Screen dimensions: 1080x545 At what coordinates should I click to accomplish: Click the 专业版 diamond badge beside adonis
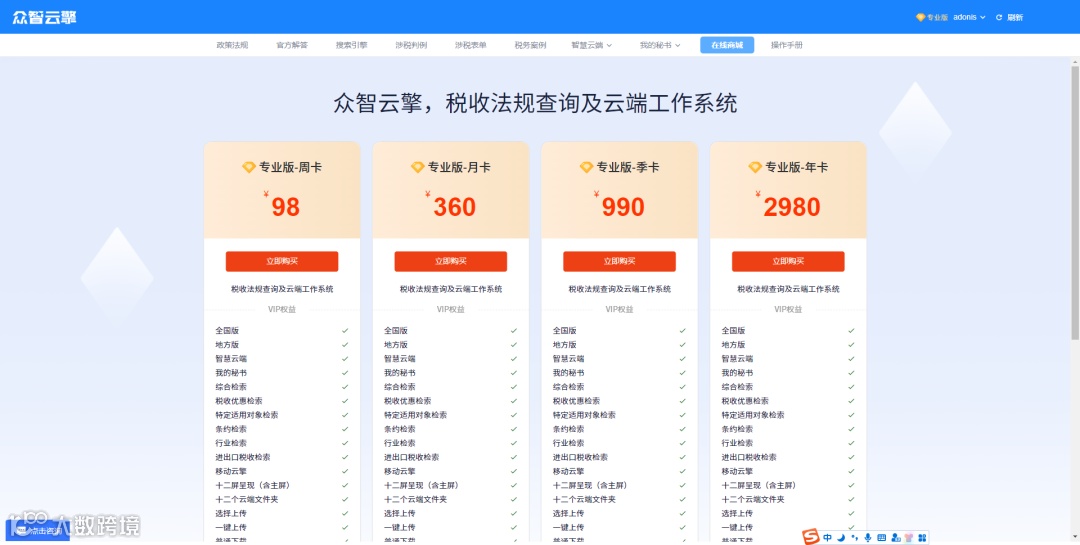point(932,17)
